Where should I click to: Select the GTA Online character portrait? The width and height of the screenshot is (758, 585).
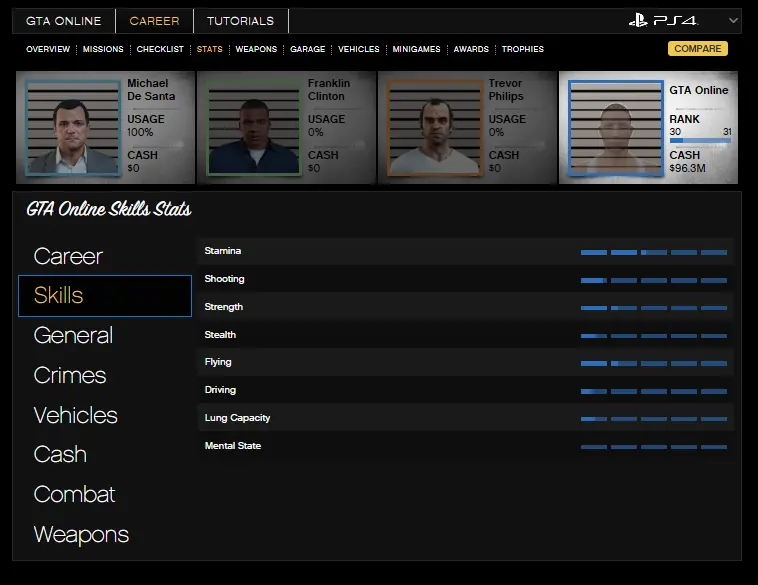[x=615, y=128]
